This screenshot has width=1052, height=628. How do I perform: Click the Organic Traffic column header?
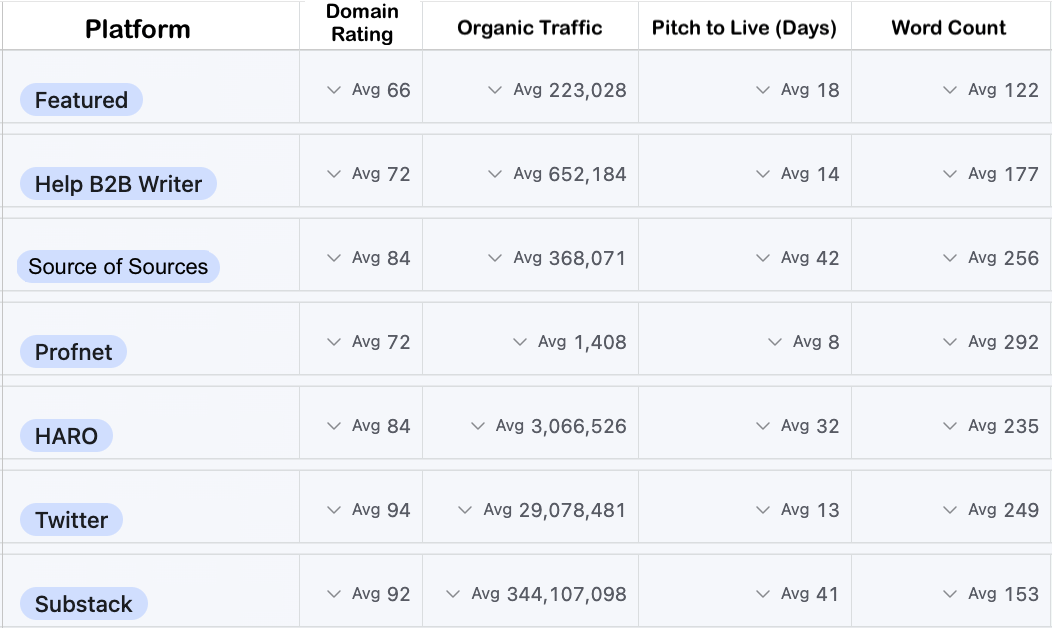point(529,28)
